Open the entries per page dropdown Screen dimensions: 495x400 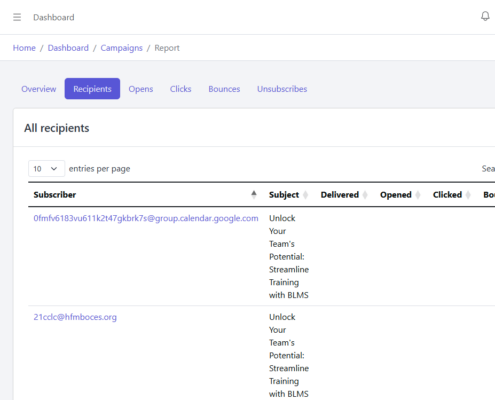(46, 169)
